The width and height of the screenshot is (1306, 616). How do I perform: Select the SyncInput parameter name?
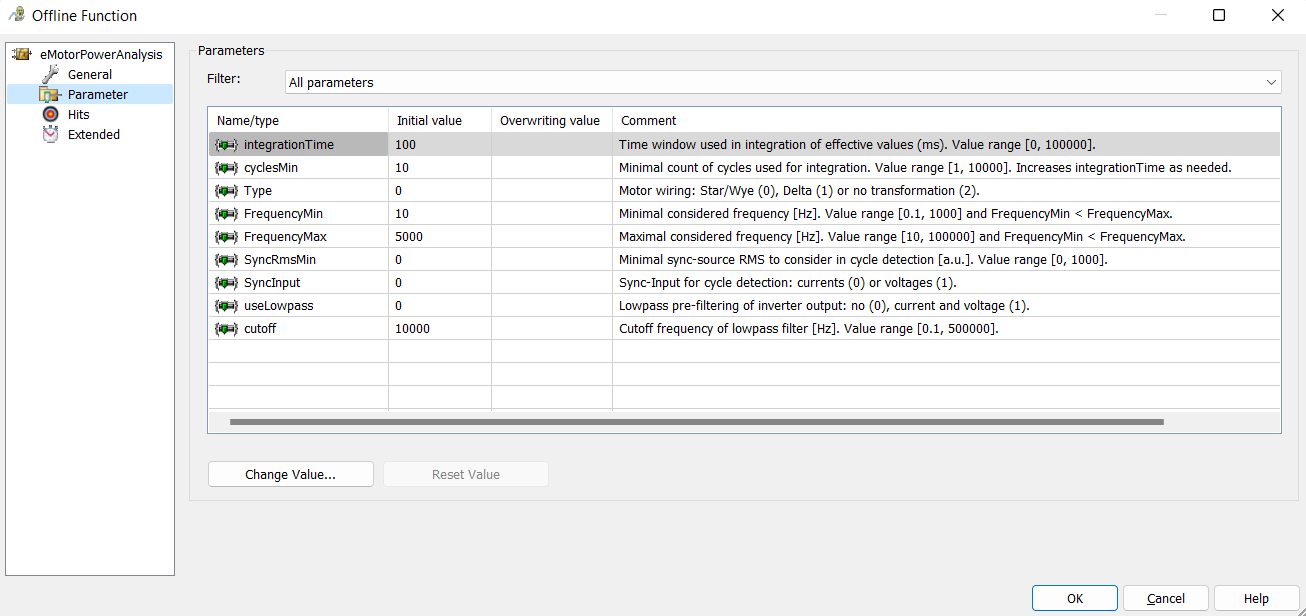tap(272, 283)
